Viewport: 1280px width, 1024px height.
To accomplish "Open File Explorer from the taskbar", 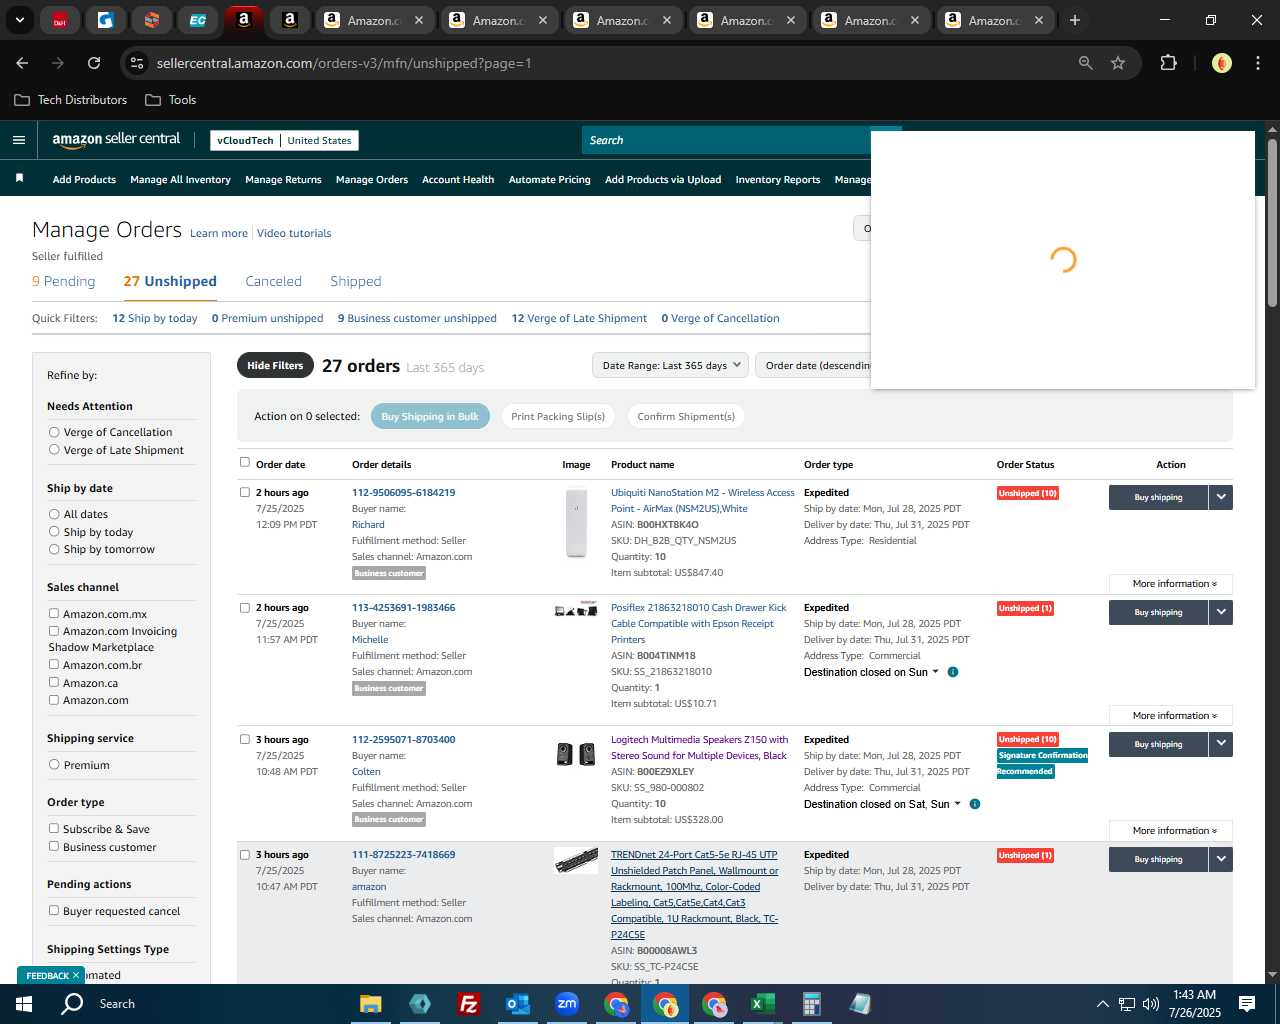I will (371, 1004).
